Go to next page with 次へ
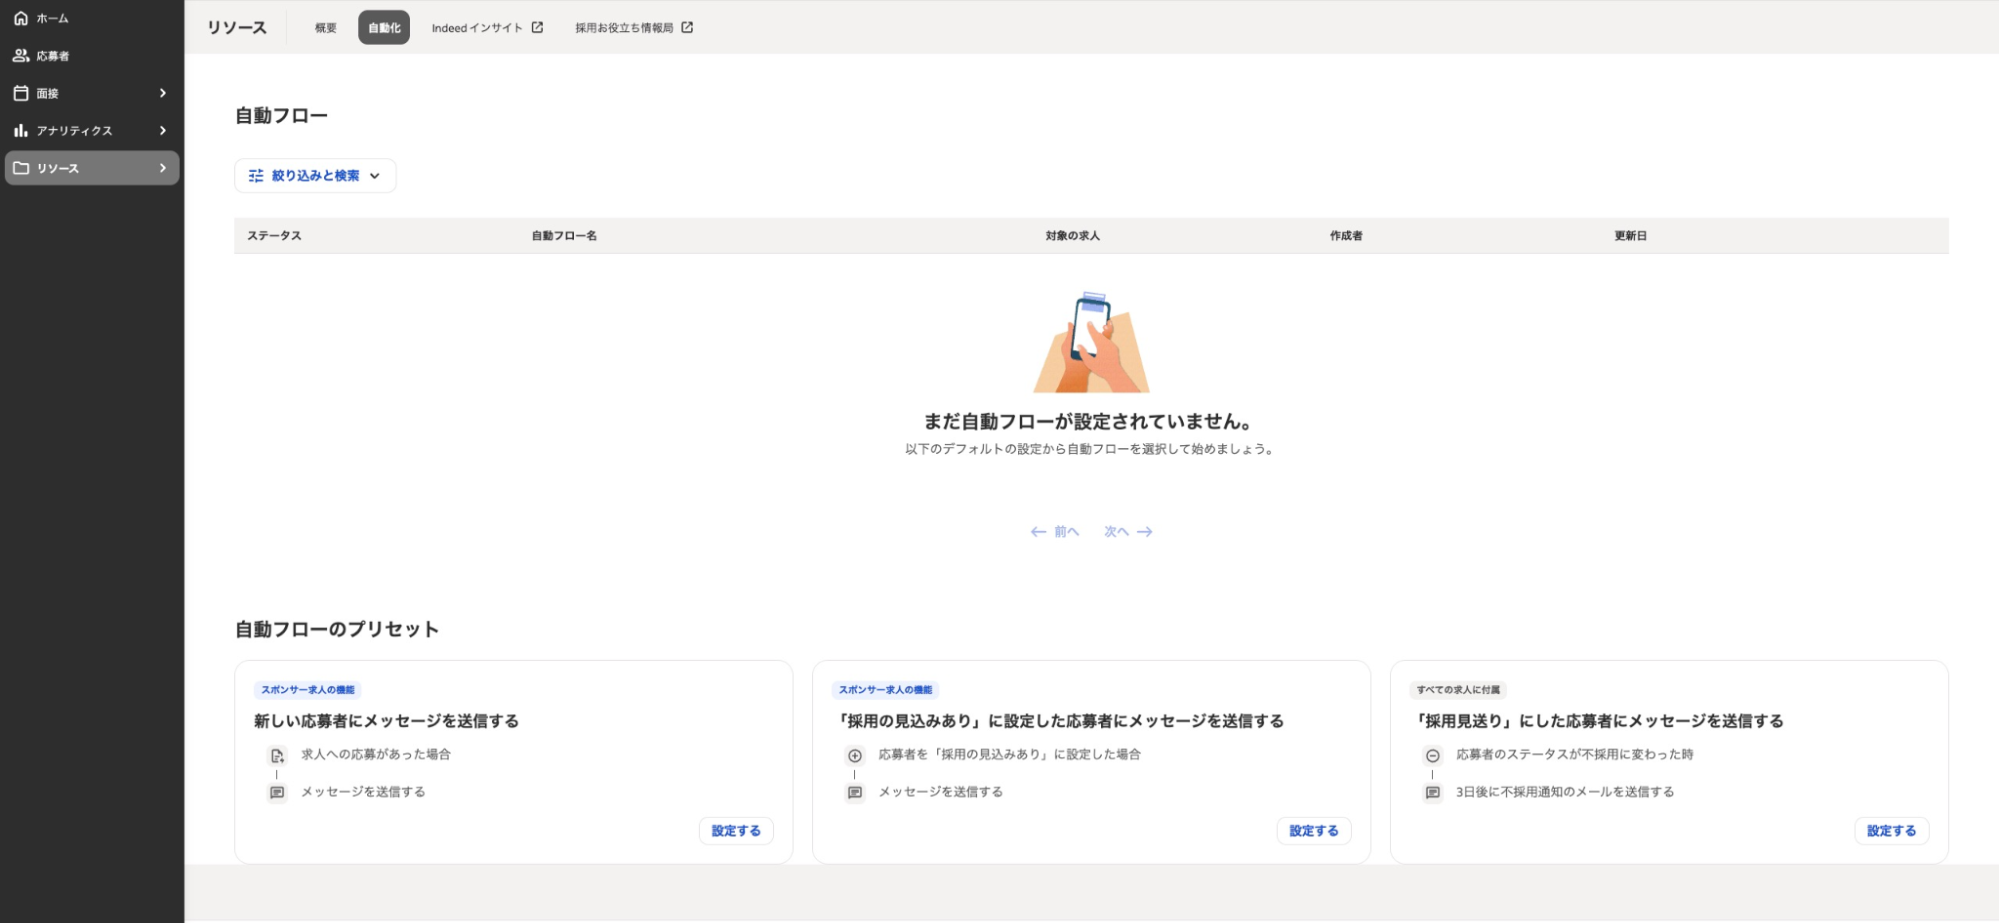Image resolution: width=1999 pixels, height=924 pixels. coord(1128,532)
